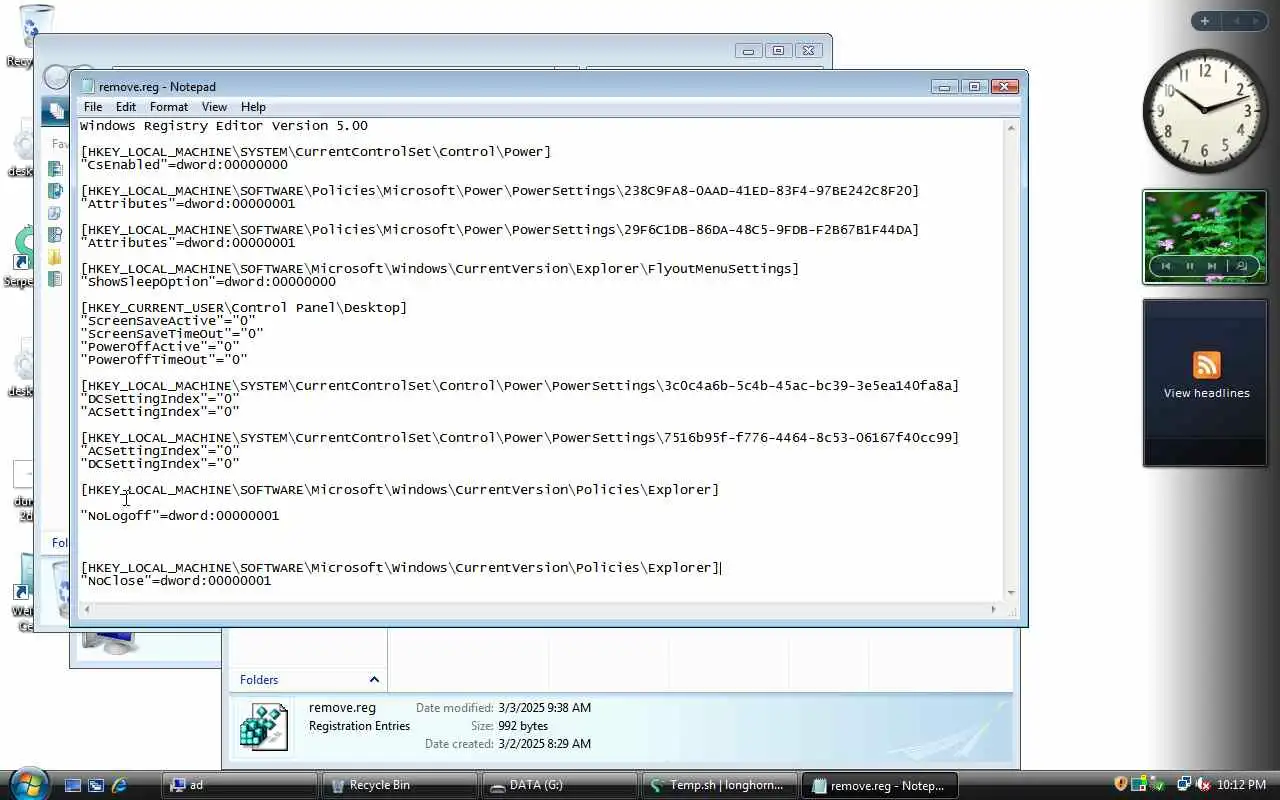This screenshot has width=1280, height=800.
Task: Click the [HKEY_CURRENT_USER\Control Panel\Desktop] line
Action: point(244,308)
